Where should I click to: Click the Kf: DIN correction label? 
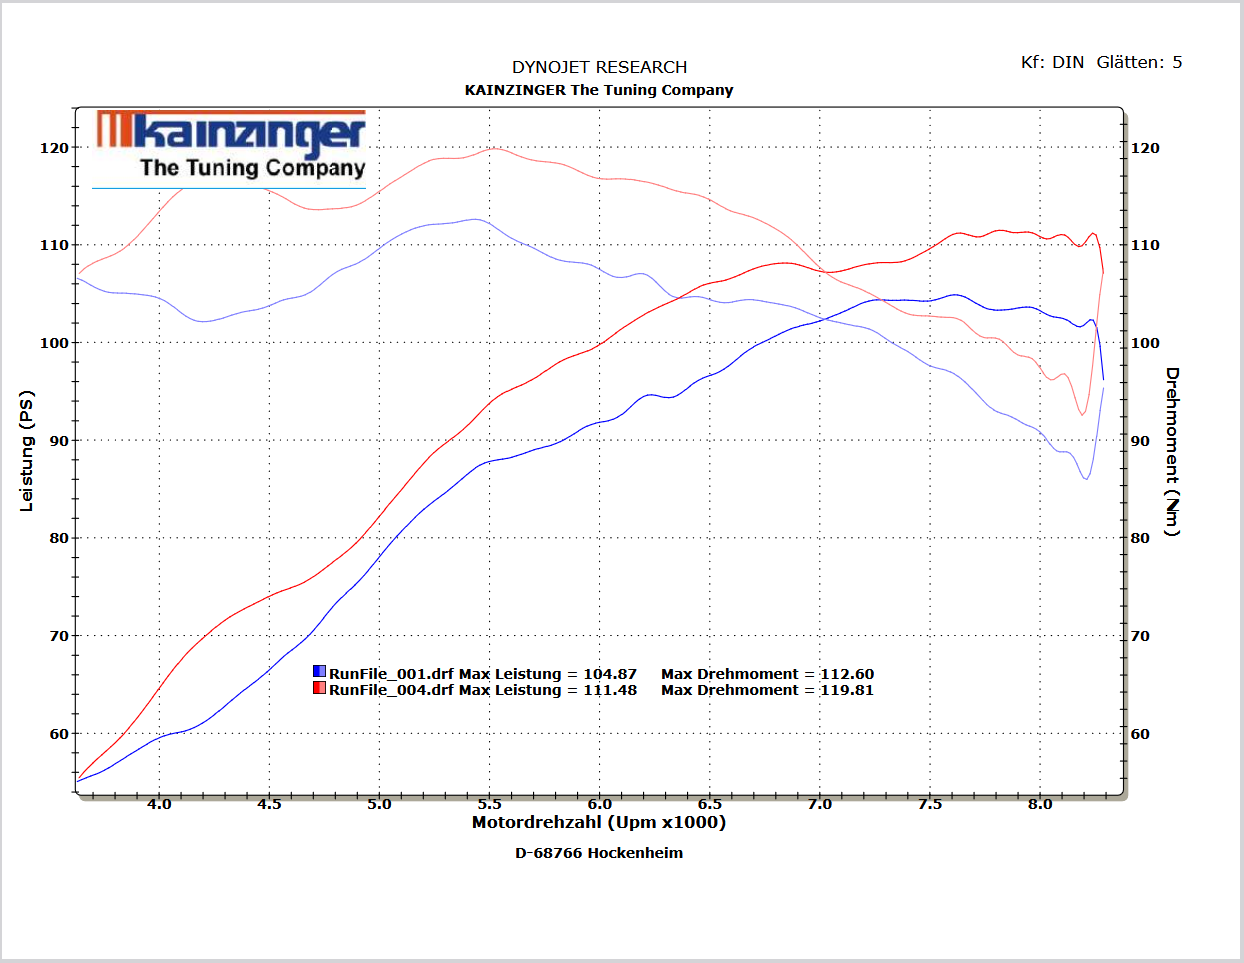pos(1052,62)
